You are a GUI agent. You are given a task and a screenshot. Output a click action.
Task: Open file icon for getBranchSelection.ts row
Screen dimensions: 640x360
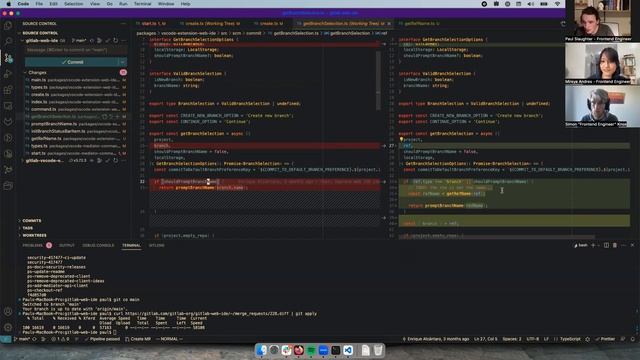coord(105,116)
